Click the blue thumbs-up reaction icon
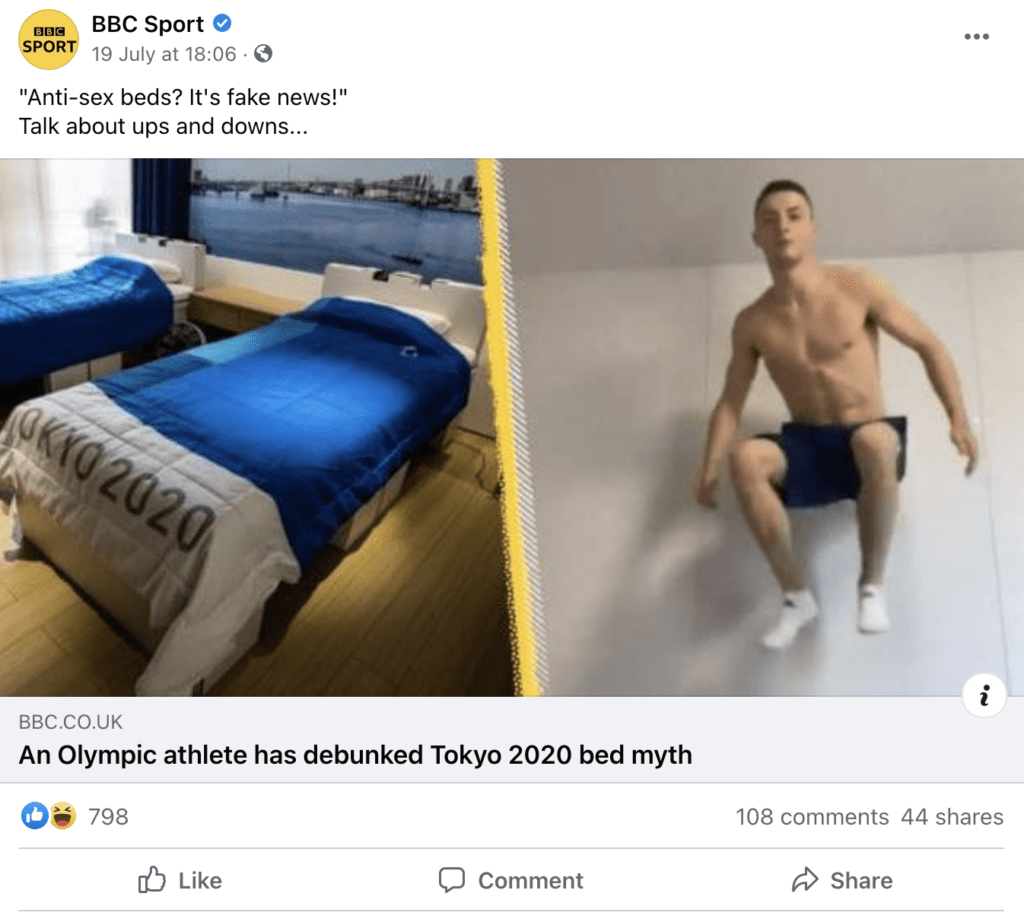The image size is (1024, 922). (34, 816)
